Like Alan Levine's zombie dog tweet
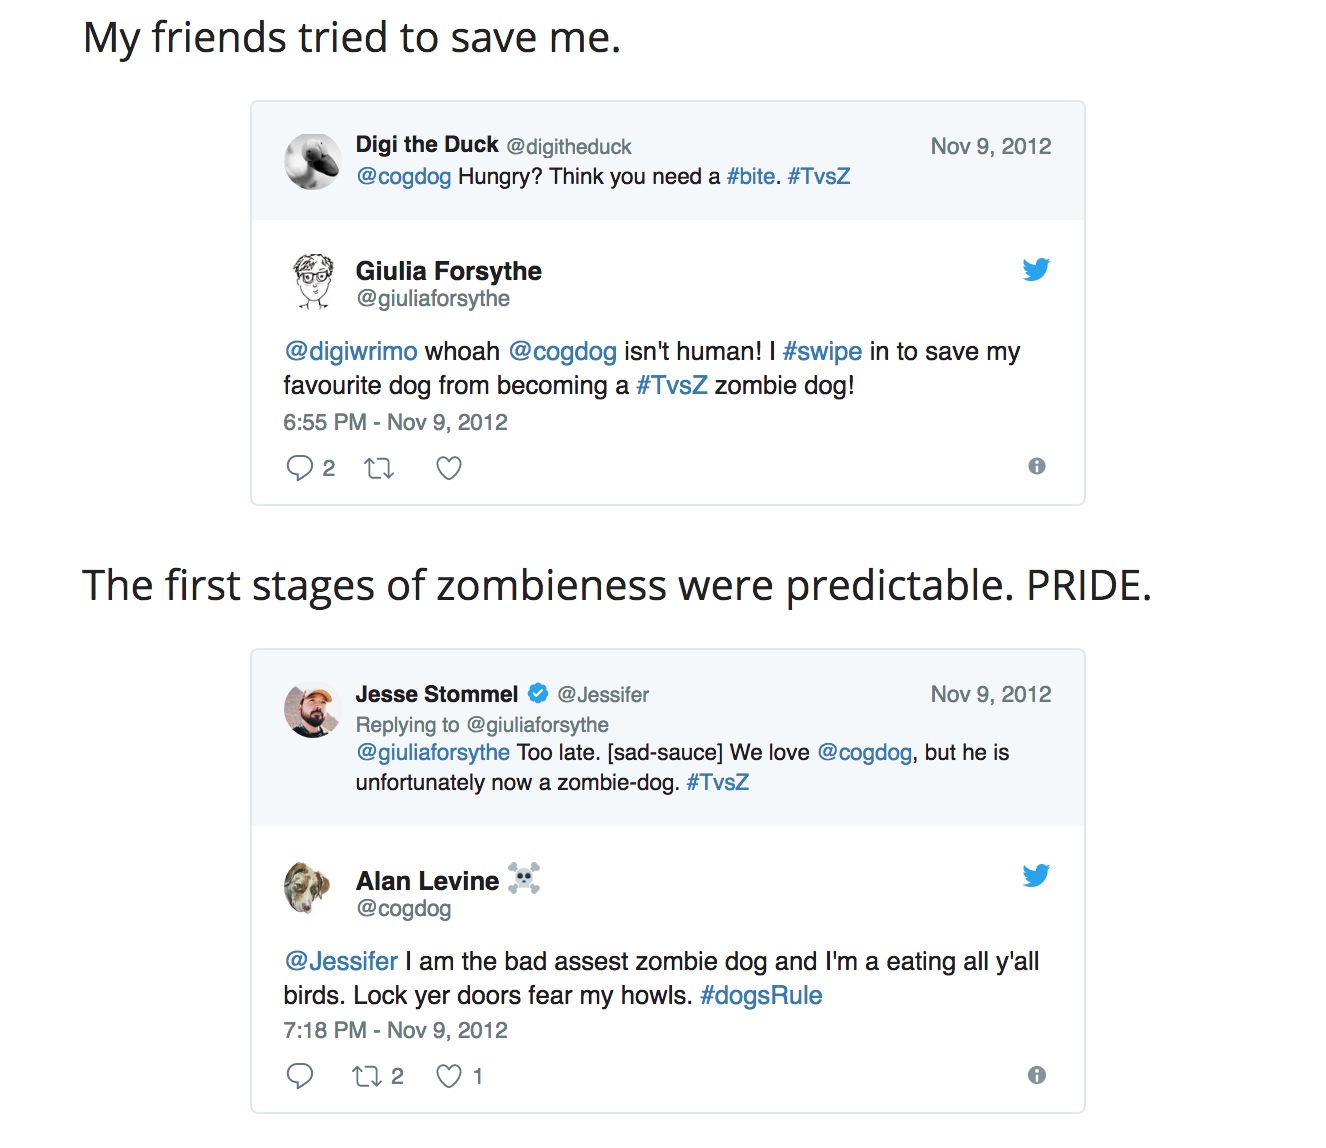The width and height of the screenshot is (1326, 1148). [x=449, y=1076]
